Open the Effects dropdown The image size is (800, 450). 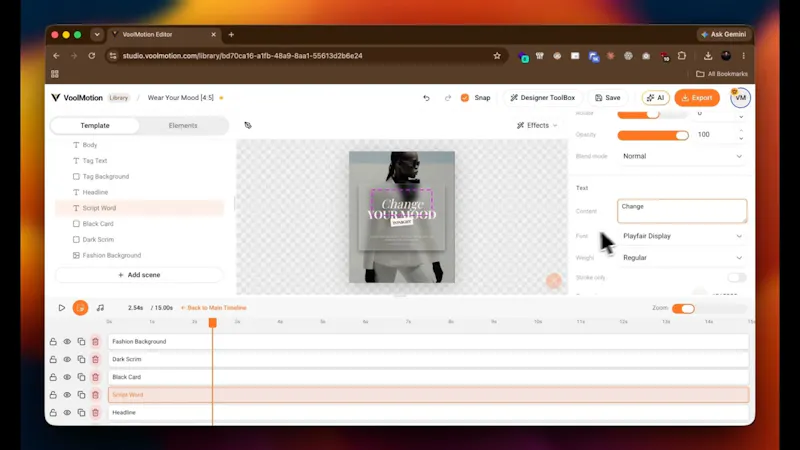coord(537,126)
